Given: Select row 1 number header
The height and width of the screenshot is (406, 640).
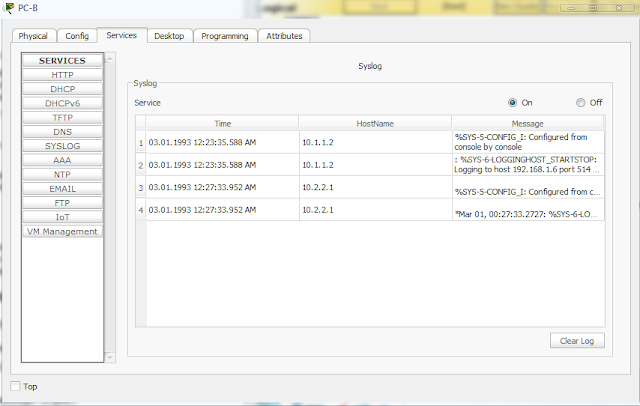Looking at the screenshot, I should pyautogui.click(x=141, y=142).
